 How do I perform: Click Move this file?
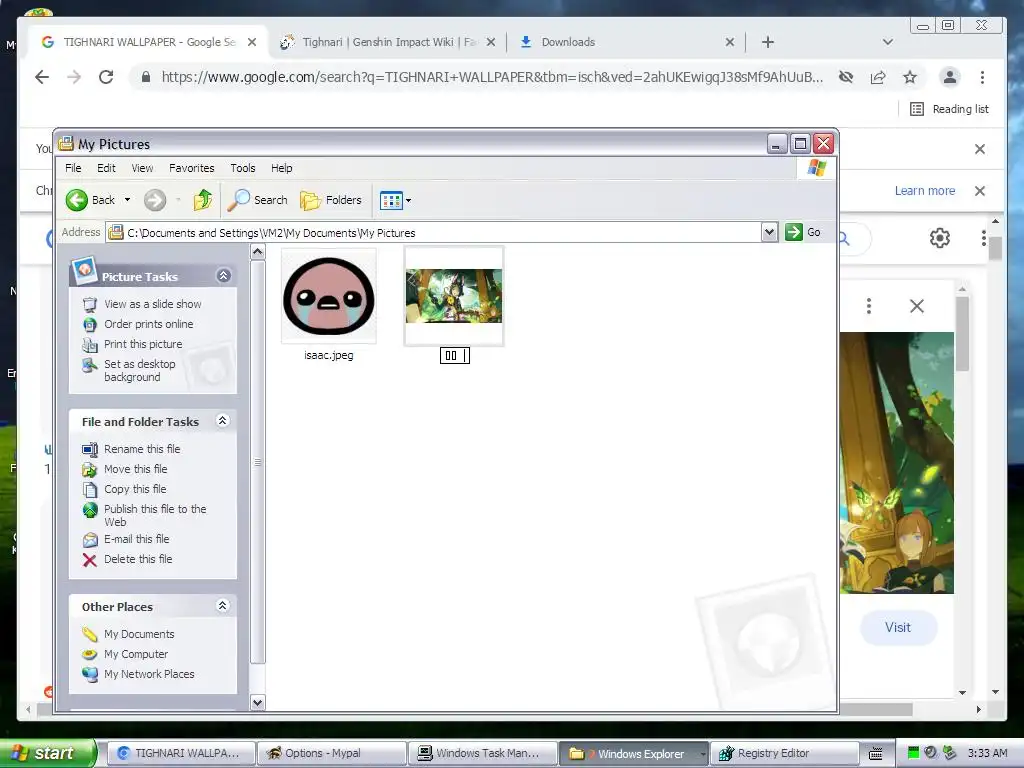coord(135,469)
